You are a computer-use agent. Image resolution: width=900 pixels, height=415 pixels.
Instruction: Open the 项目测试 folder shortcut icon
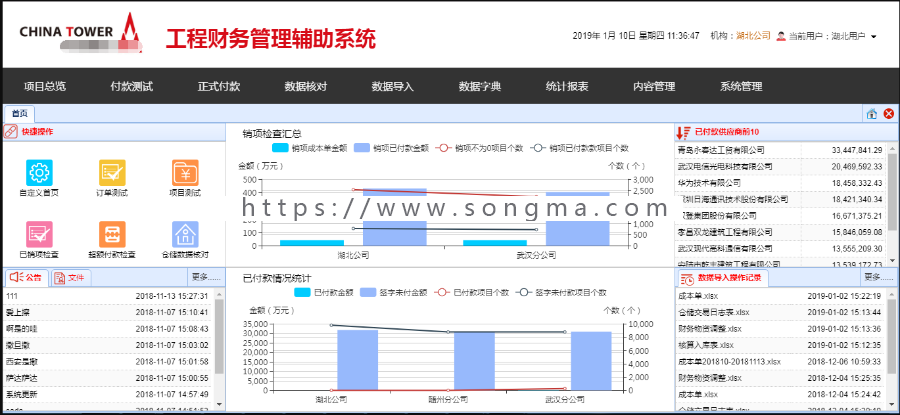[x=185, y=172]
